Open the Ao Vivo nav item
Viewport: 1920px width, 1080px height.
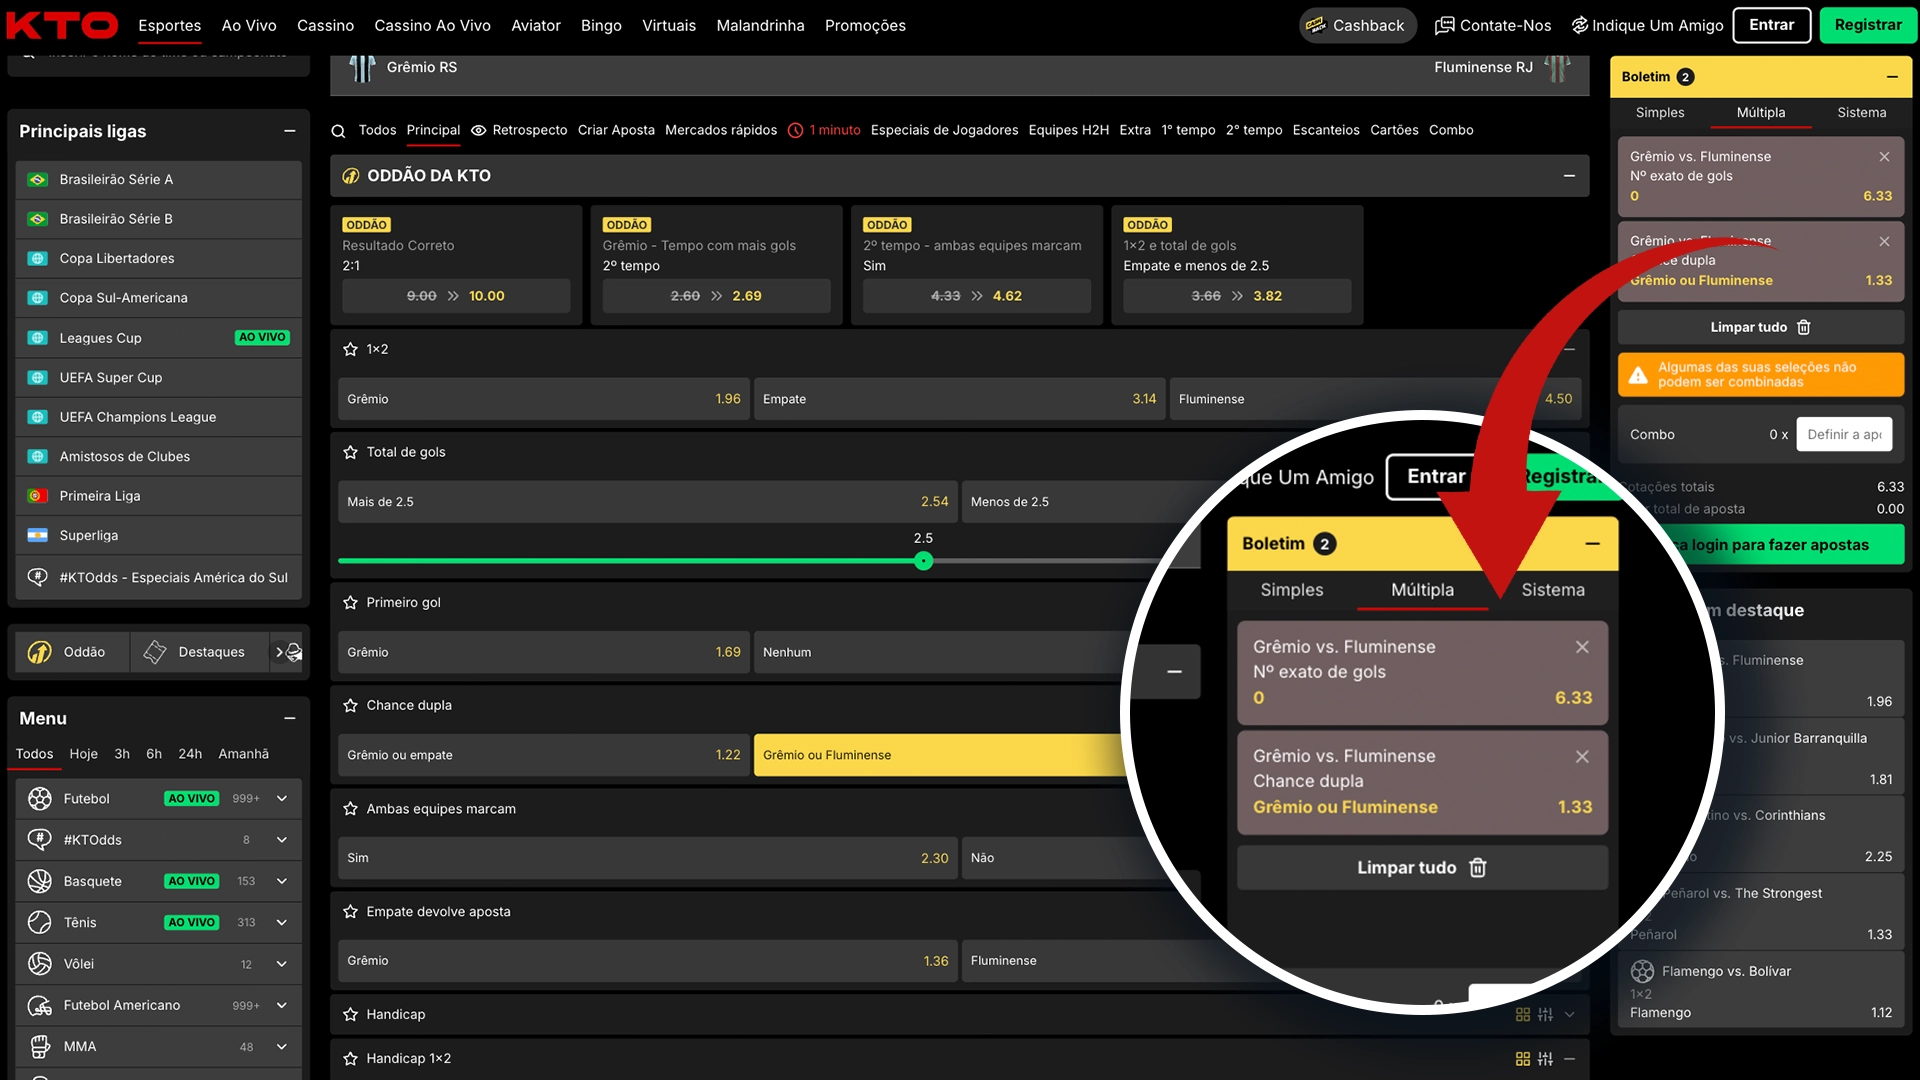(249, 26)
